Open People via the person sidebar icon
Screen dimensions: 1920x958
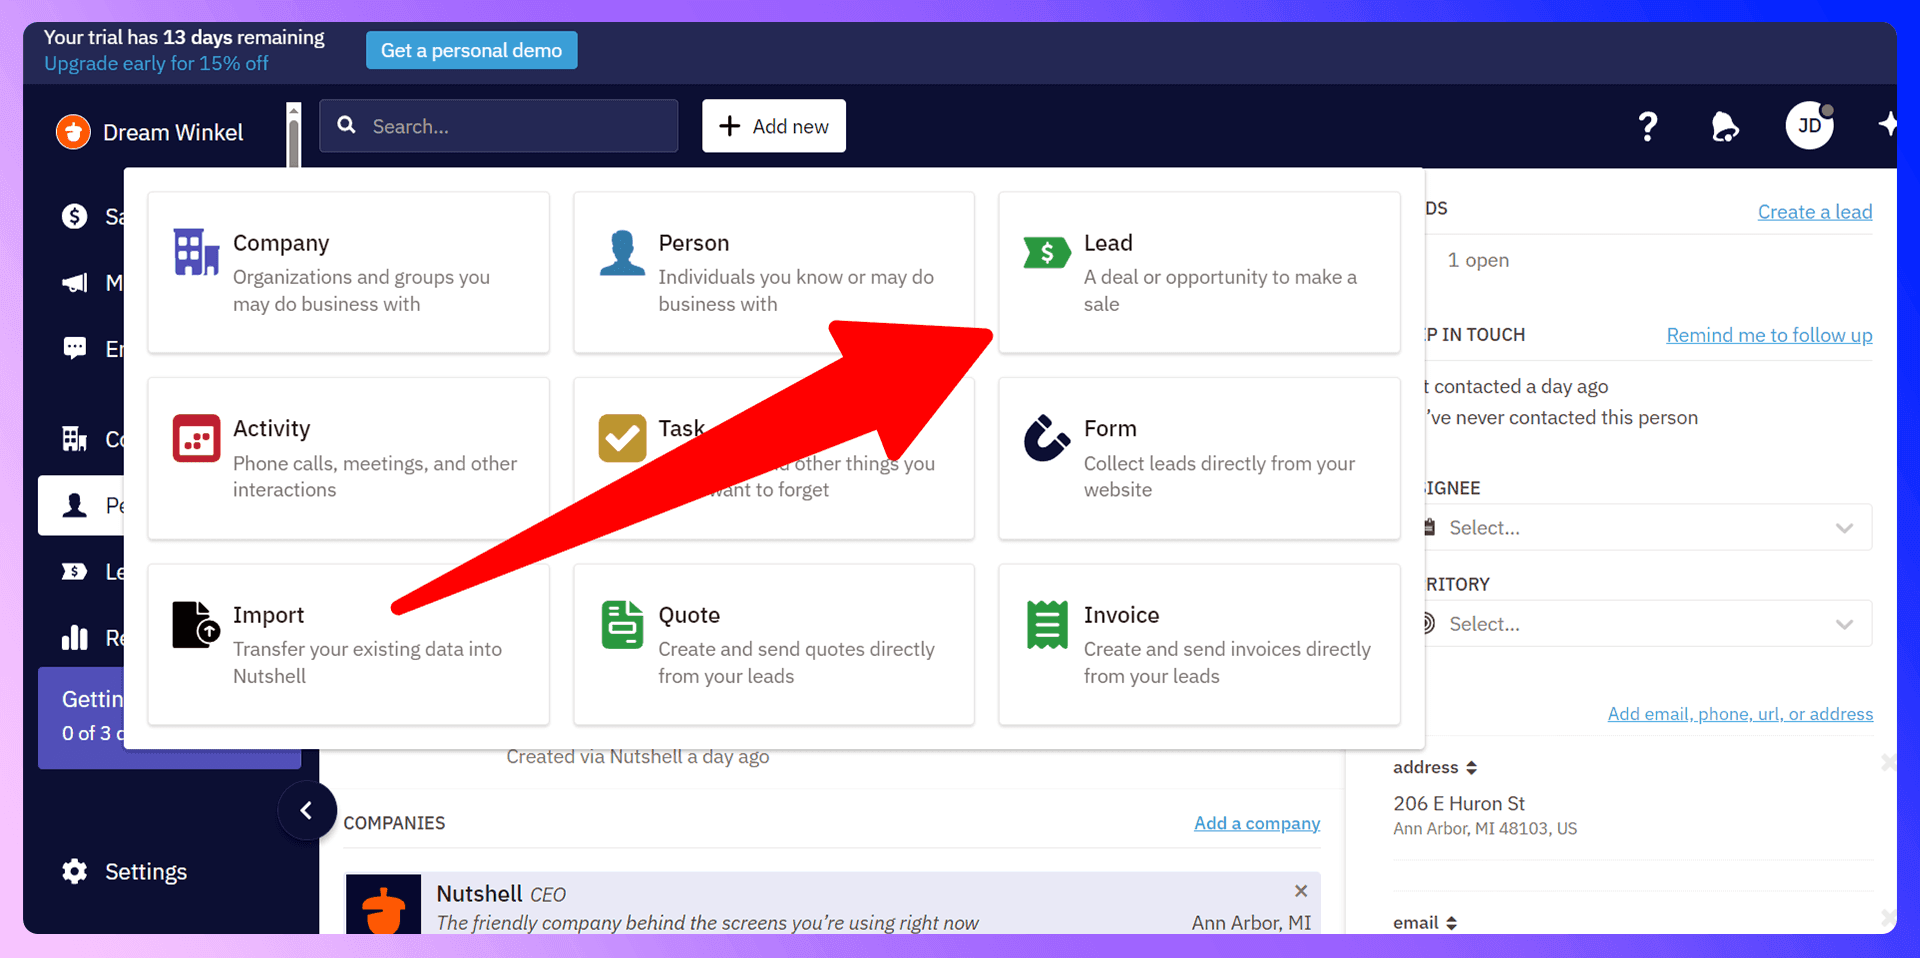(x=75, y=505)
